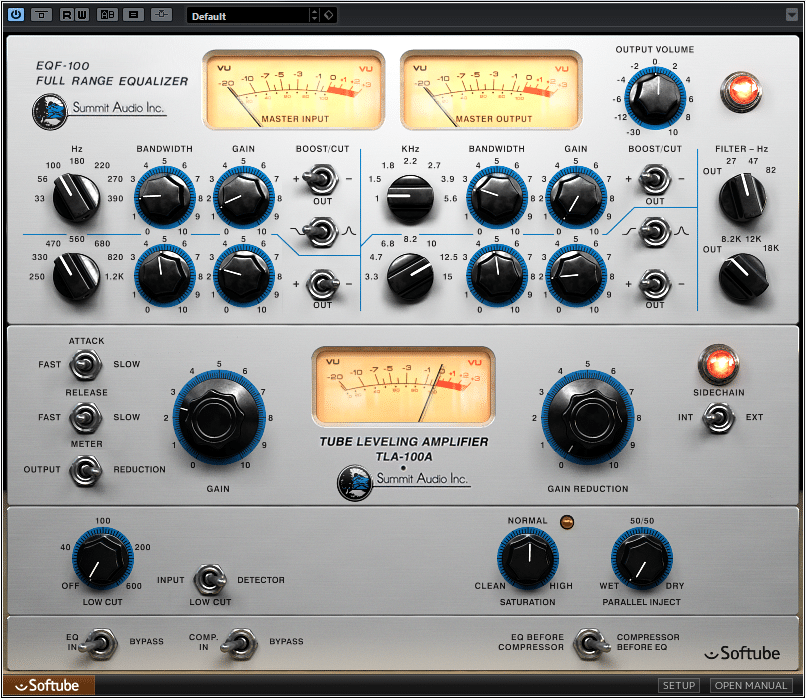Click the 'FULL RANGE EQUALIZER' title text

[112, 81]
